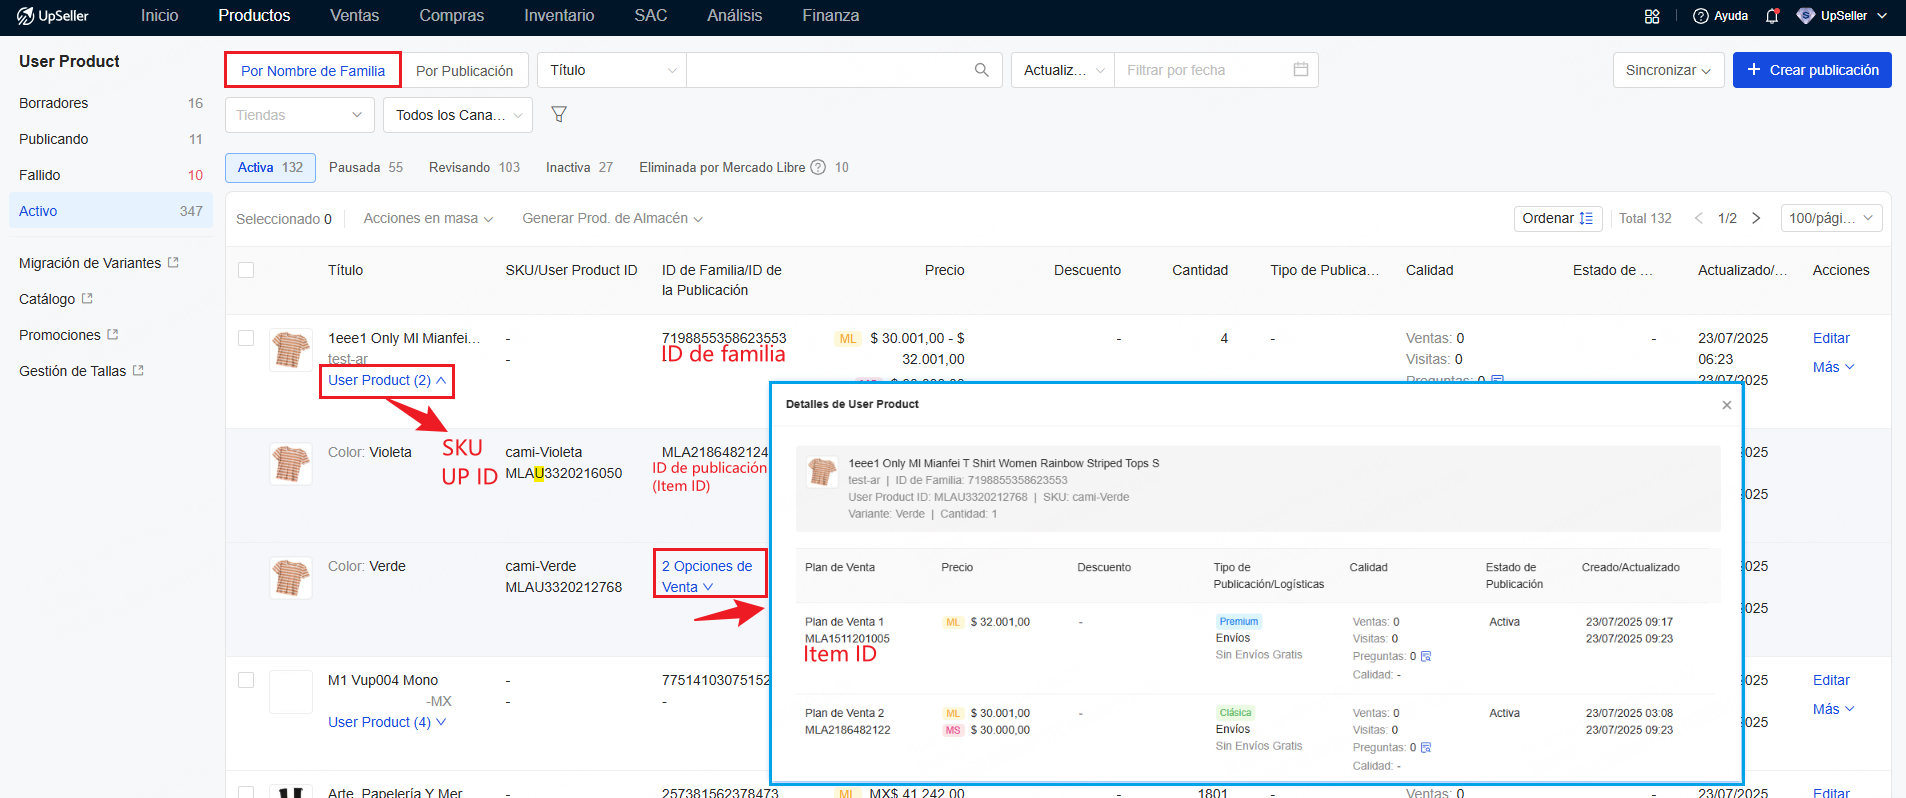
Task: Open SAC in top navigation
Action: click(x=650, y=16)
